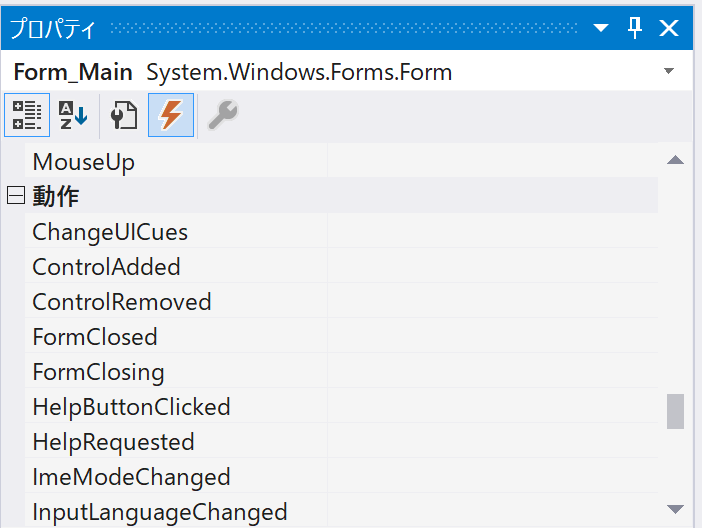Open Property Pages wrench icon
The height and width of the screenshot is (528, 702).
coord(221,116)
